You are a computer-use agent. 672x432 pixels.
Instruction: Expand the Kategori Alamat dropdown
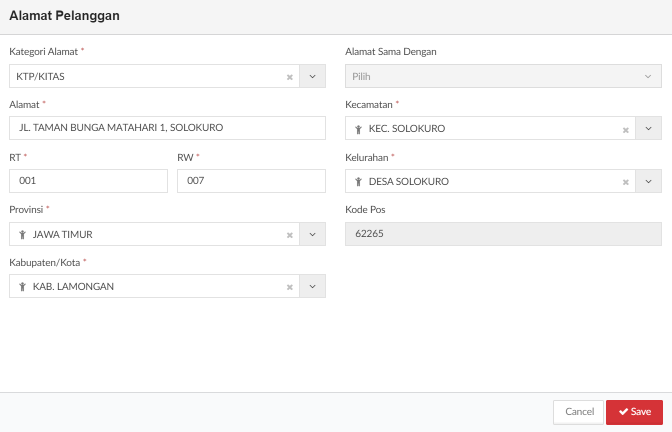coord(312,76)
